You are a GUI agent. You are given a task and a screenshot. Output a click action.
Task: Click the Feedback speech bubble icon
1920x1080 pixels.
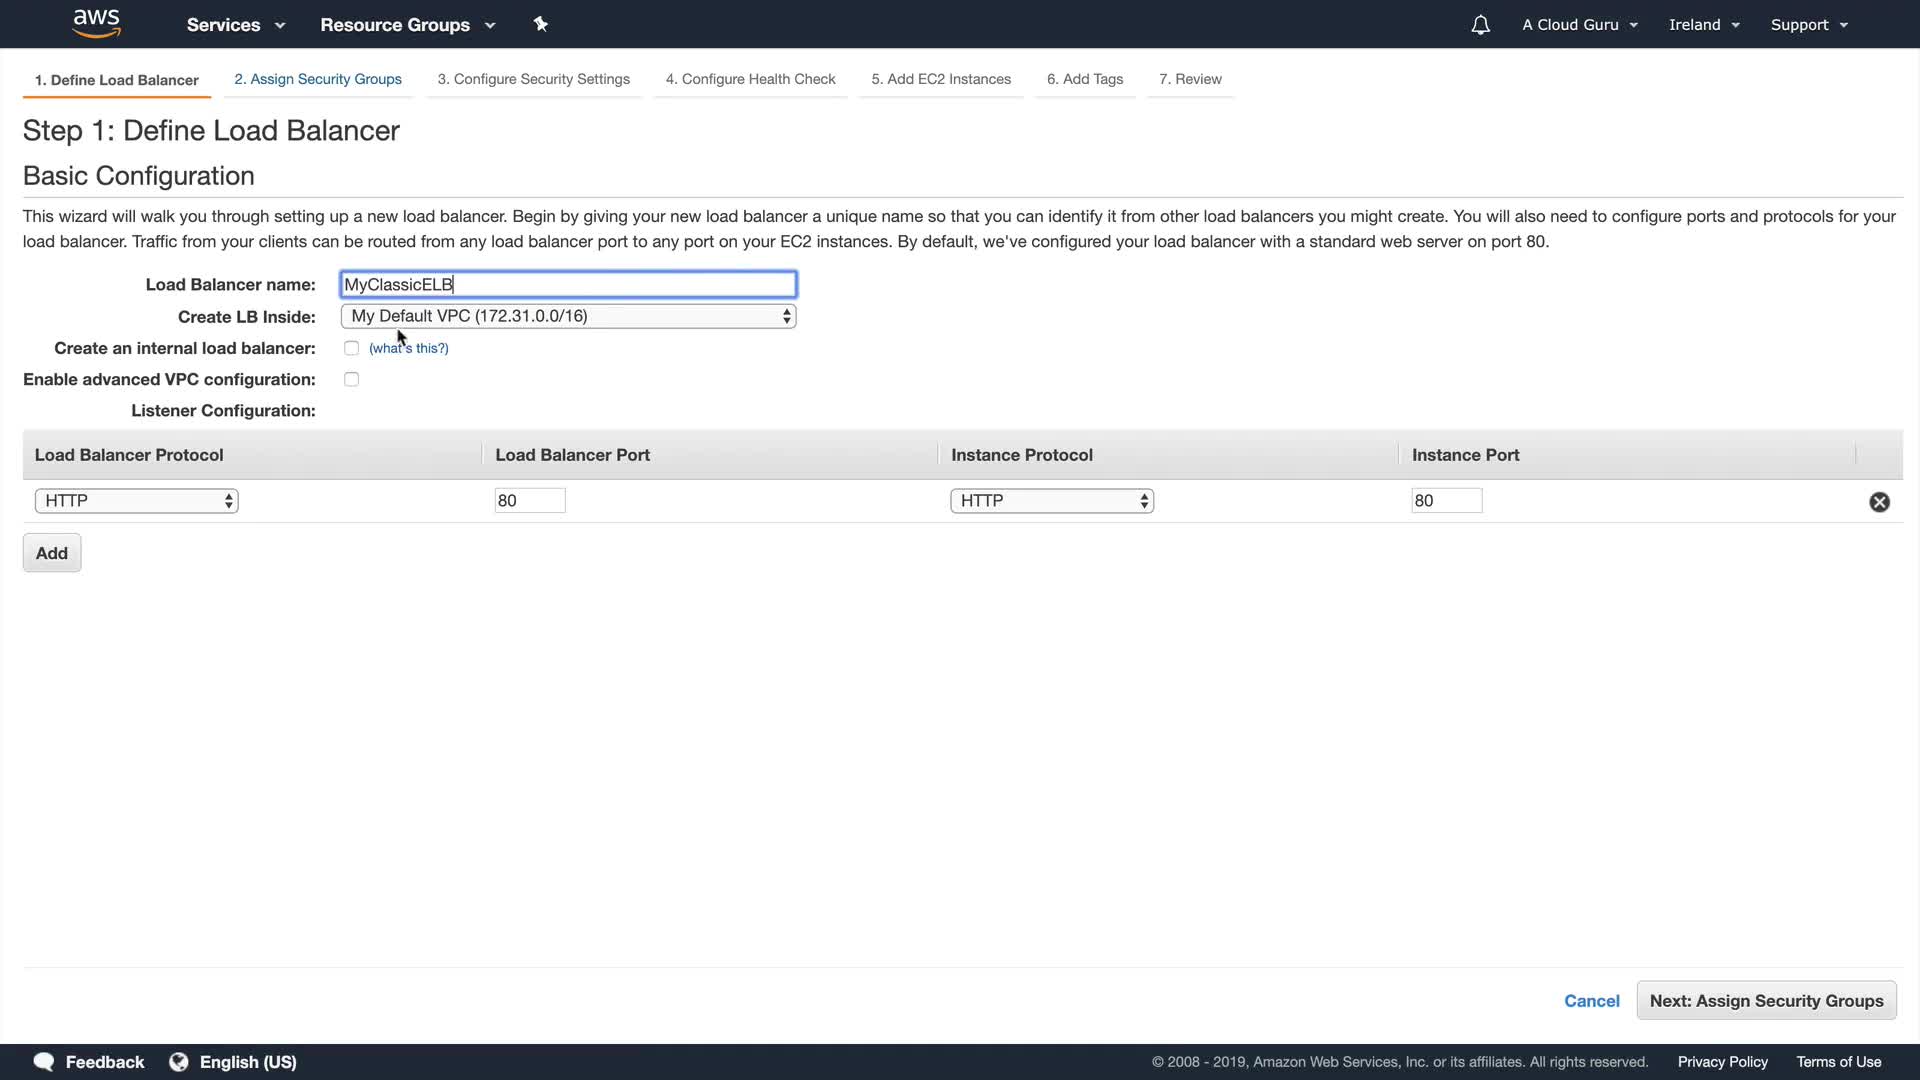coord(44,1062)
